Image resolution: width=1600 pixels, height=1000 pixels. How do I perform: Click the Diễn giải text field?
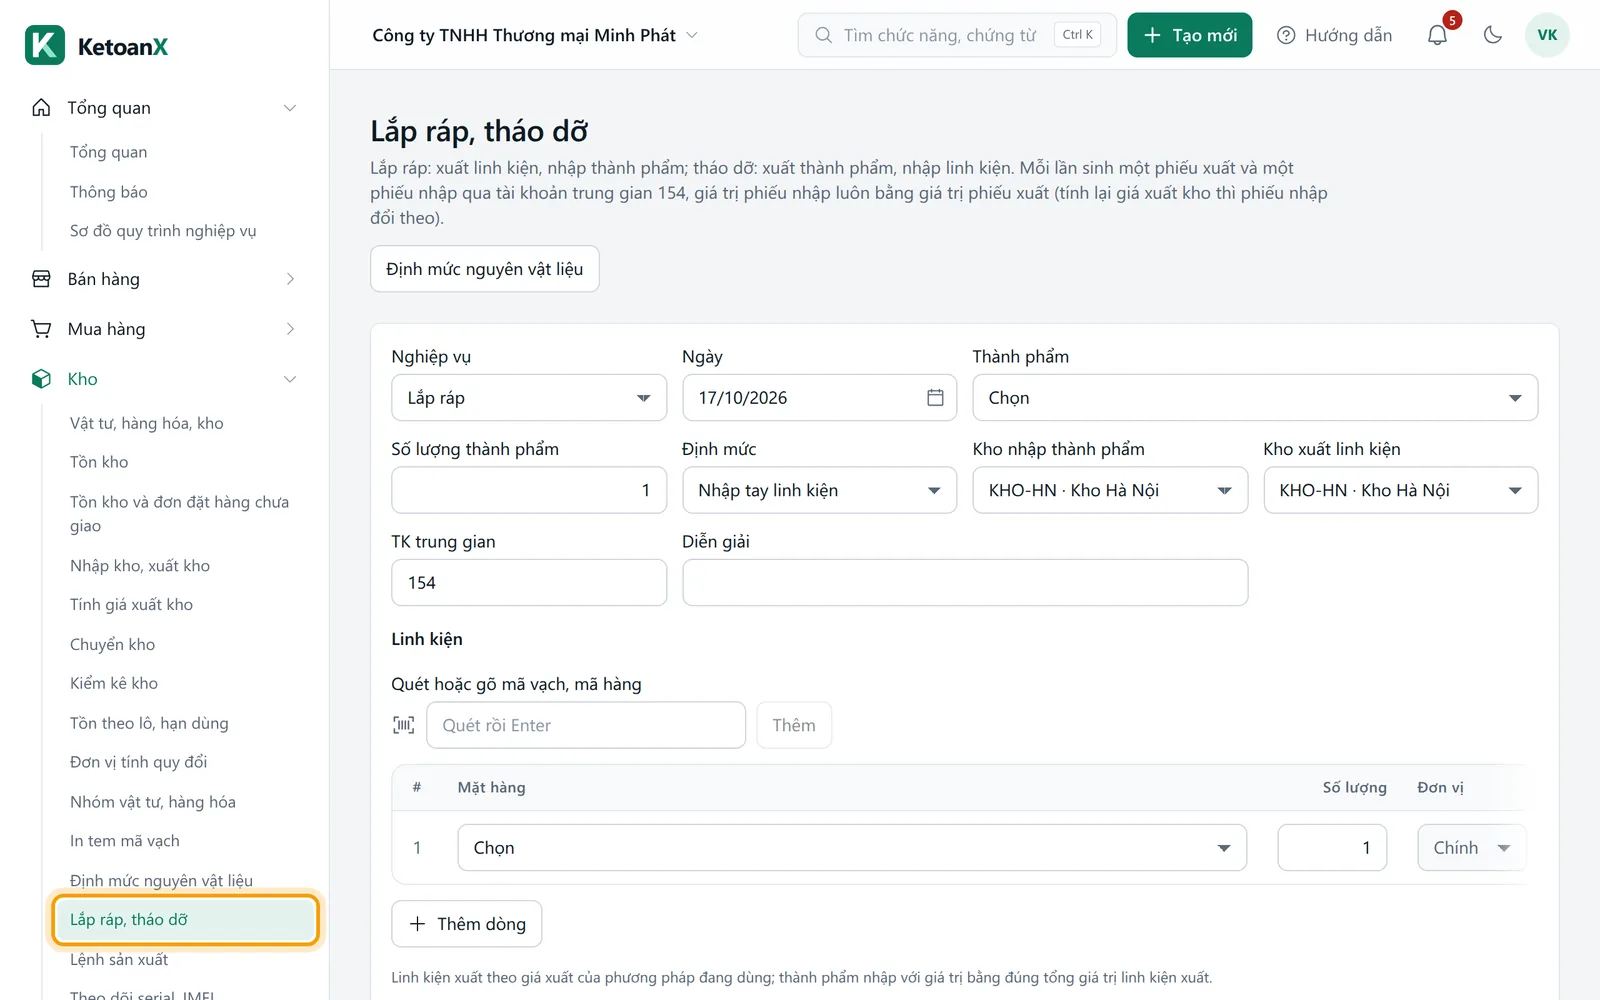(965, 583)
